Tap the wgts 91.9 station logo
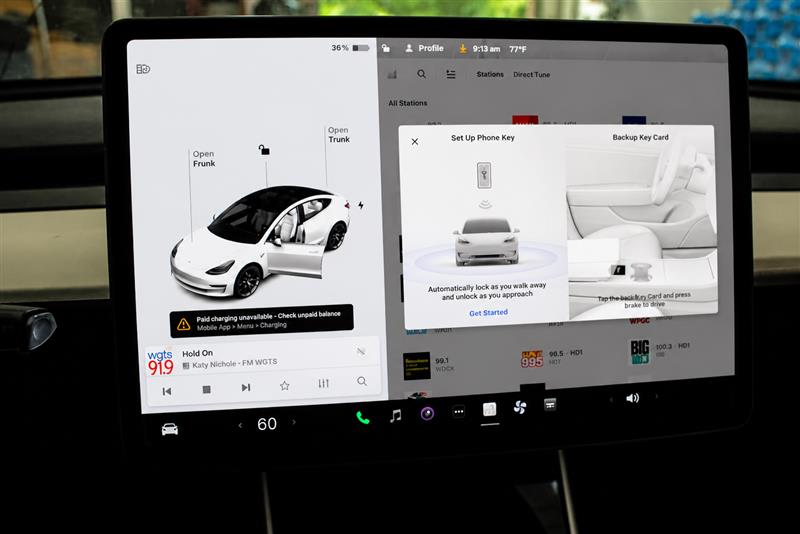800x534 pixels. pos(160,362)
